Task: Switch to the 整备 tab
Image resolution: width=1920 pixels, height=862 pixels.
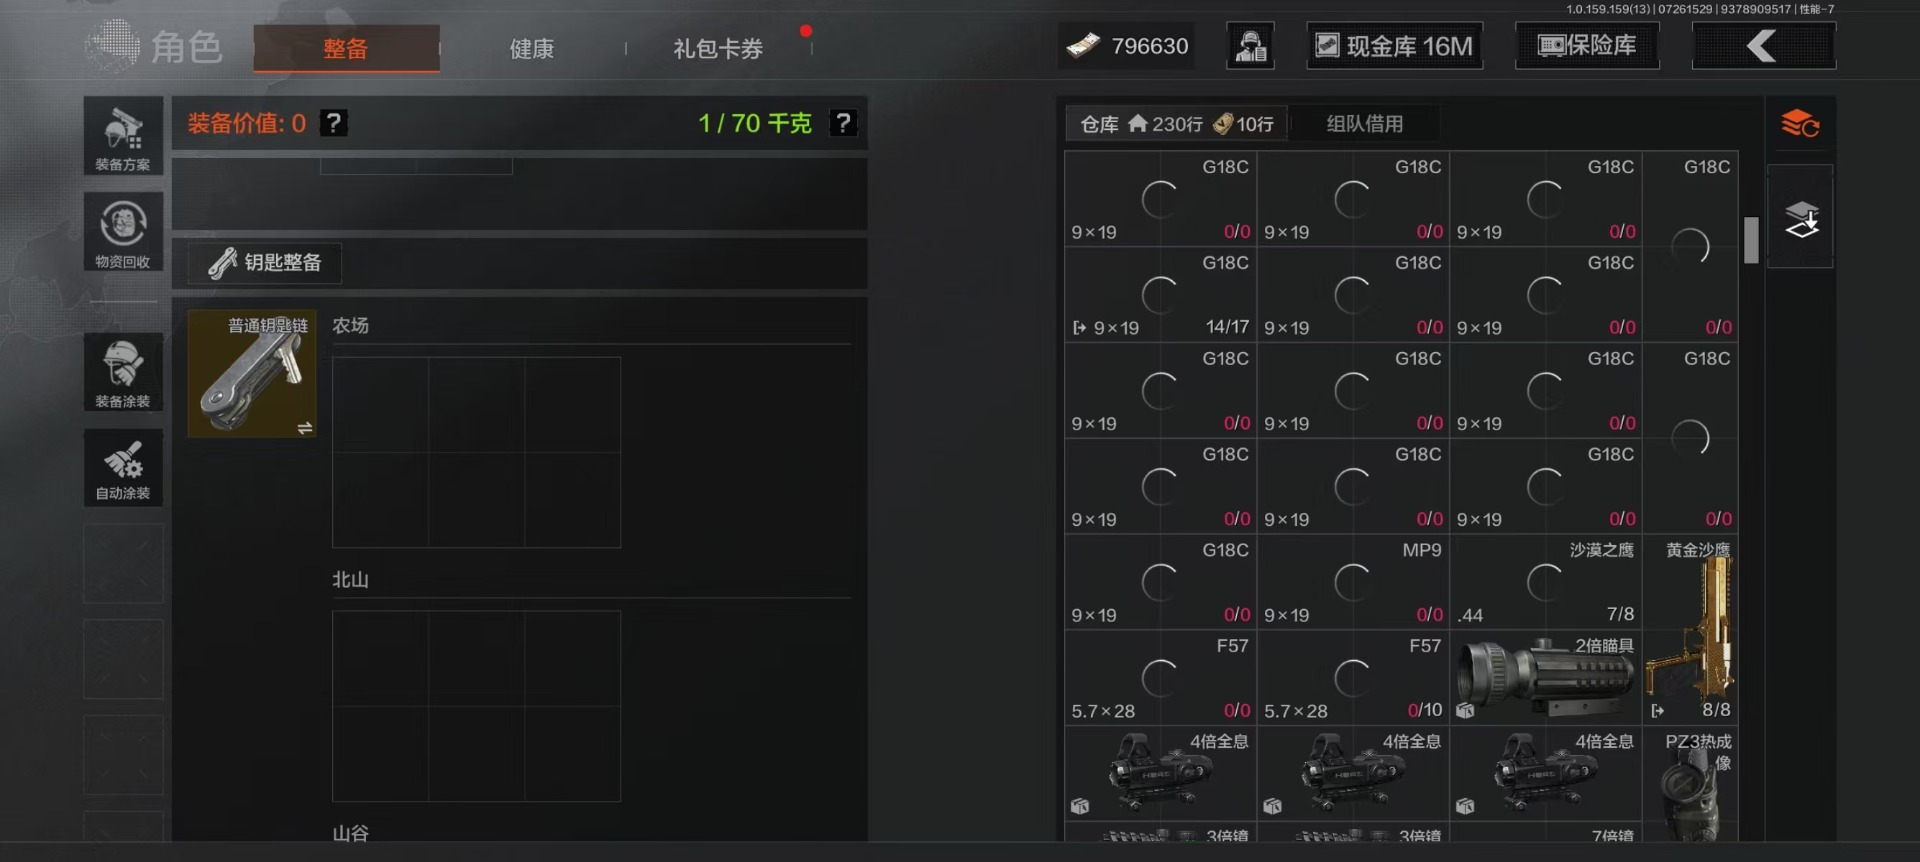Action: (x=346, y=48)
